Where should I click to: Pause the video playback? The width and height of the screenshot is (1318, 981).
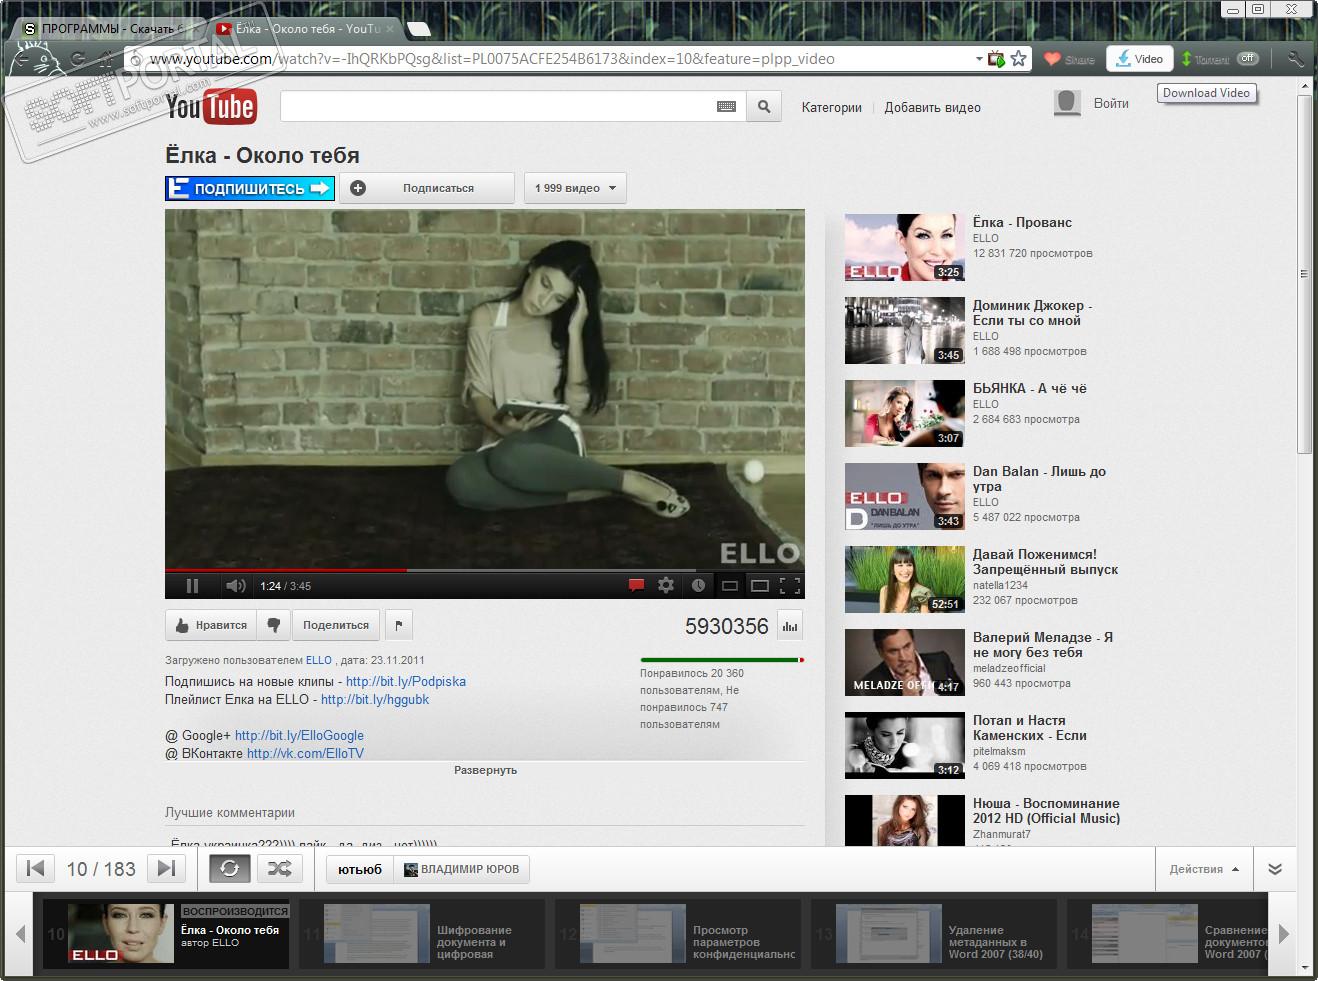click(x=192, y=586)
